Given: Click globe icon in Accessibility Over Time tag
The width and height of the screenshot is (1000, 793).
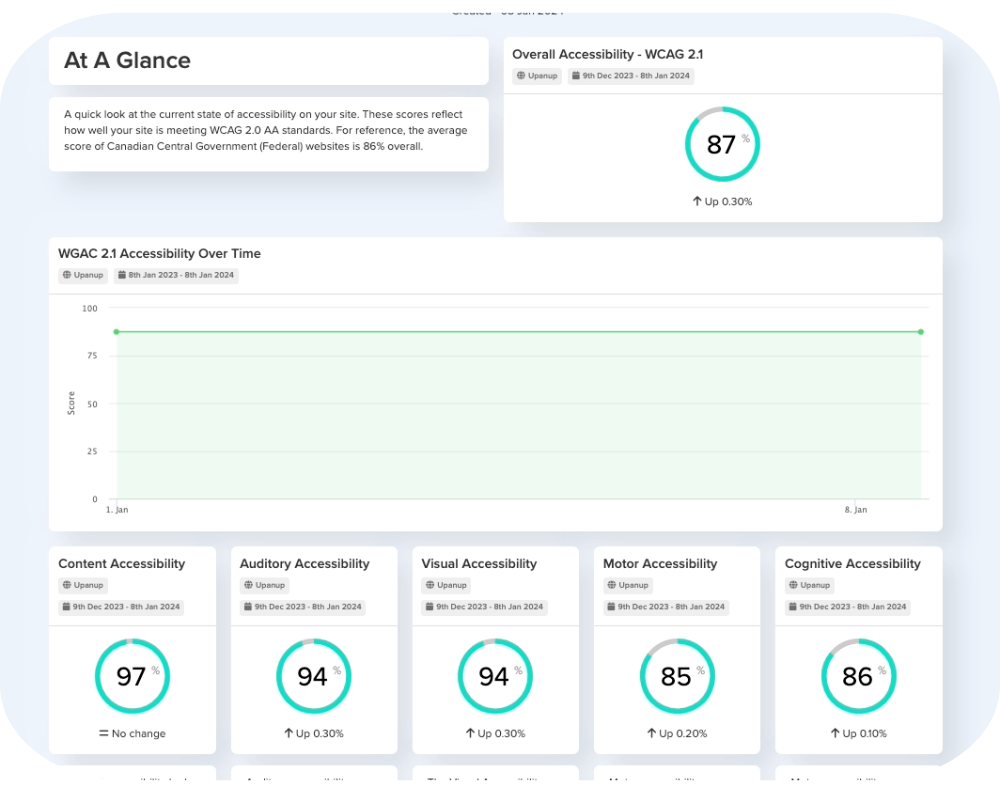Looking at the screenshot, I should click(x=66, y=275).
